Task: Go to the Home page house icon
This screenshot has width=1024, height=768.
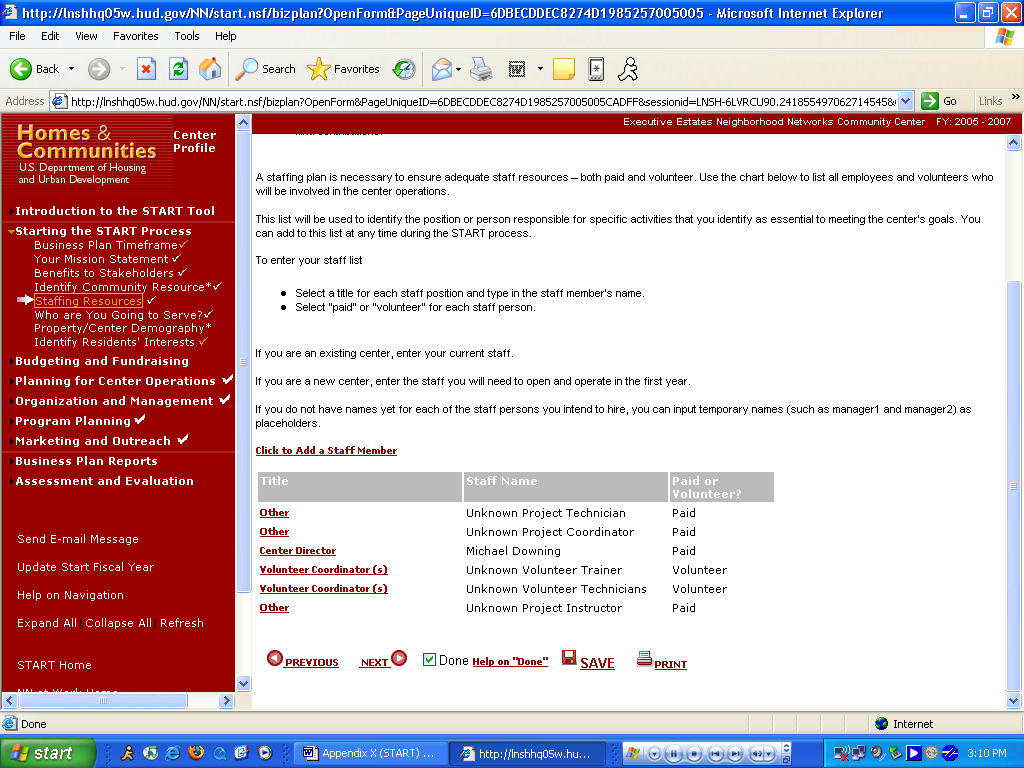Action: pos(210,69)
